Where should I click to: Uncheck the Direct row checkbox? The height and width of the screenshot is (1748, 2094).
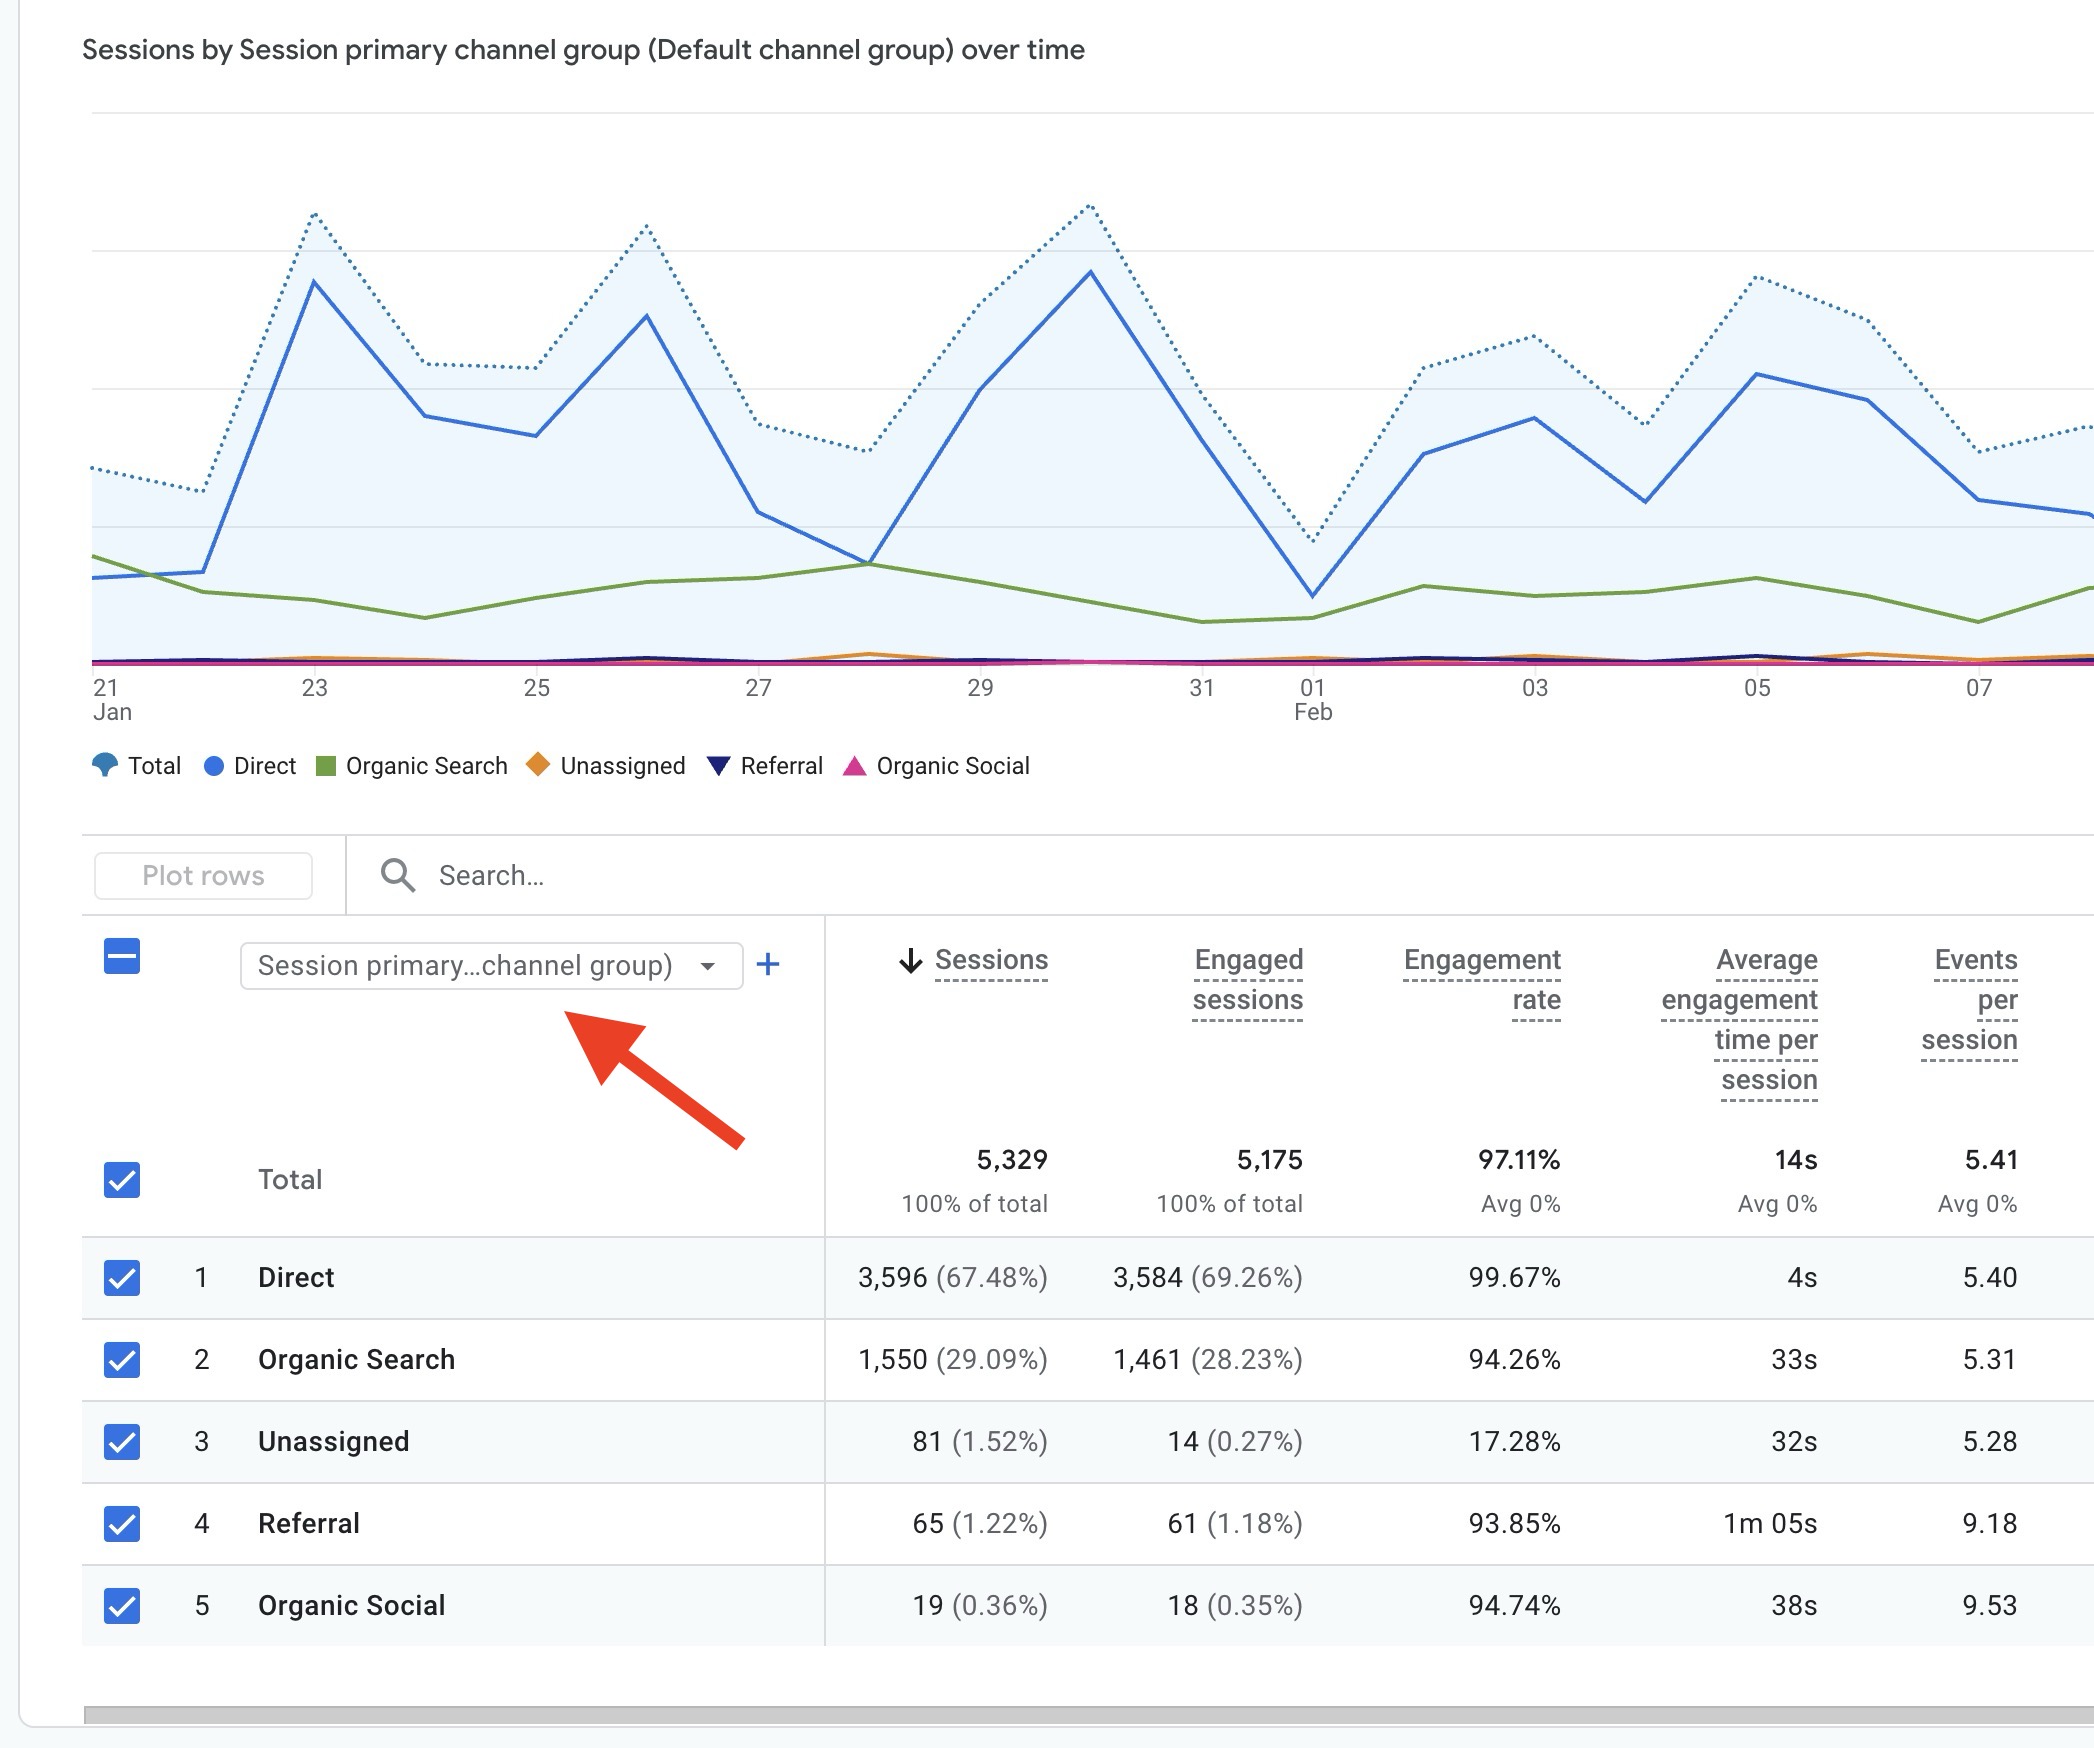point(122,1278)
